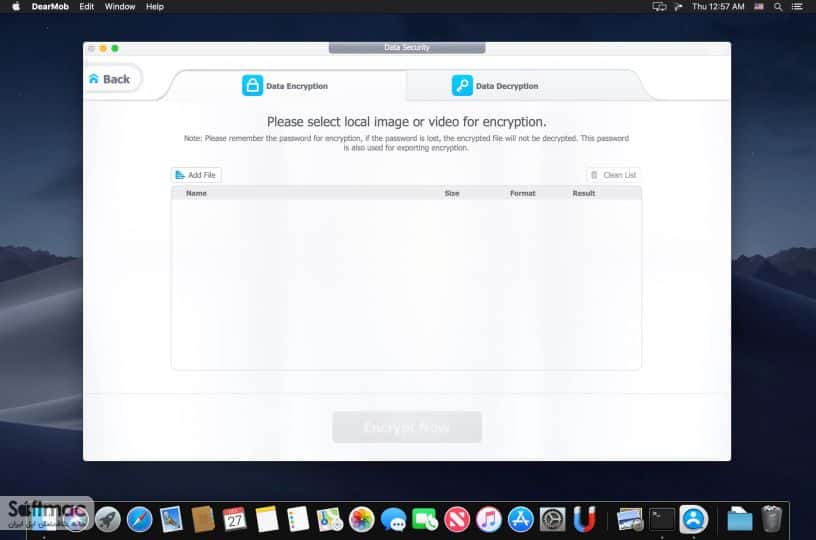Click the Result column header
Image resolution: width=816 pixels, height=540 pixels.
click(583, 193)
